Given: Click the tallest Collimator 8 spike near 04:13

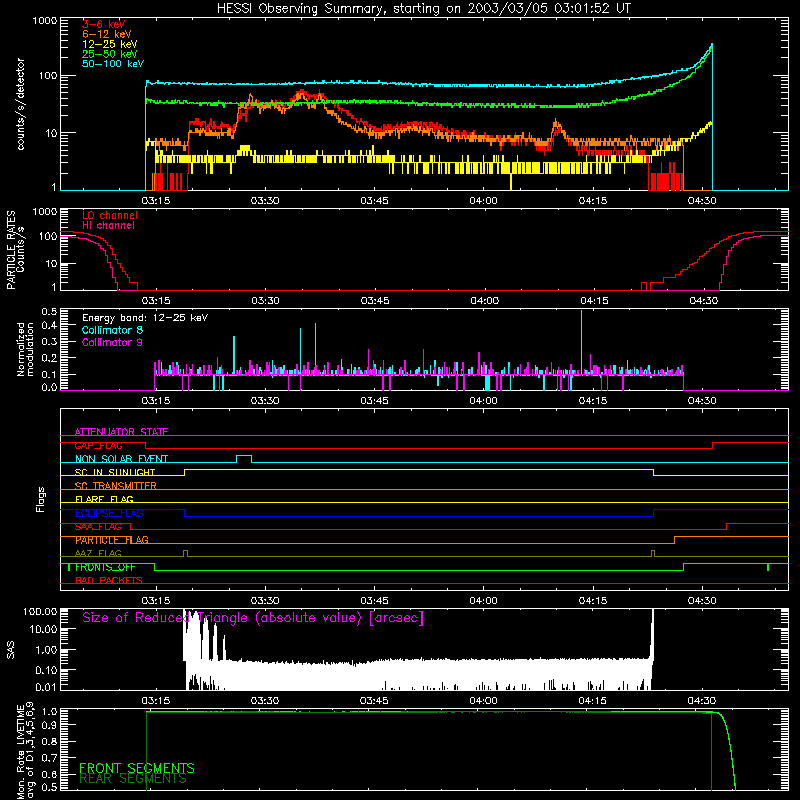Looking at the screenshot, I should [581, 342].
